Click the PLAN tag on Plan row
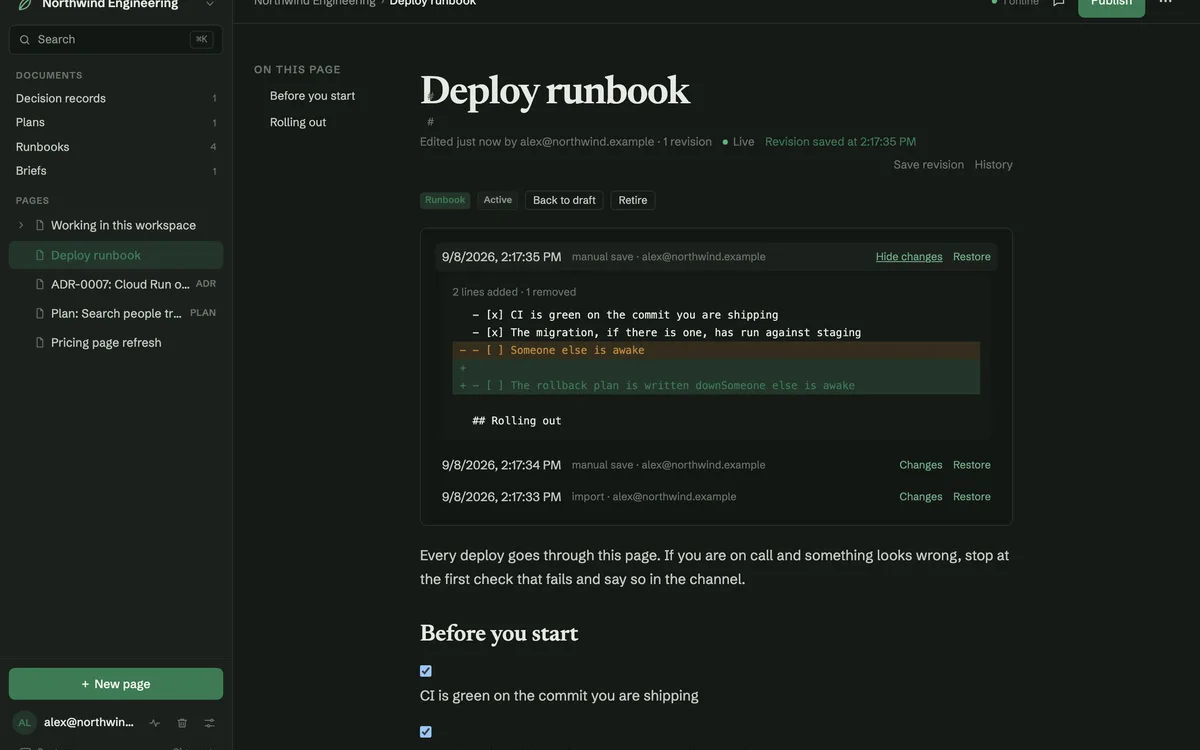This screenshot has height=750, width=1200. 203,313
